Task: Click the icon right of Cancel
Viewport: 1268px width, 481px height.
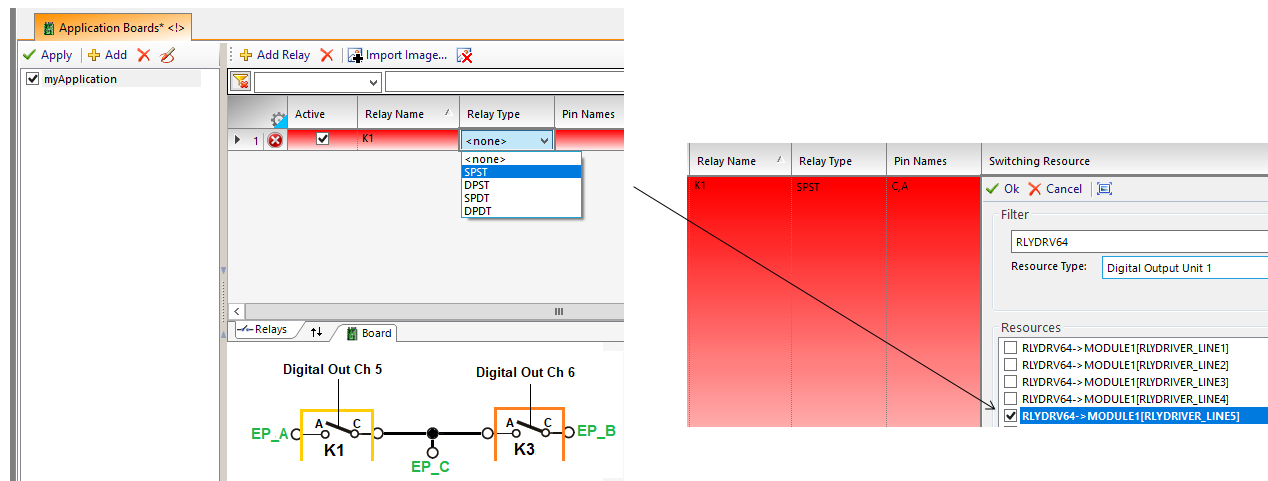Action: [x=1104, y=189]
